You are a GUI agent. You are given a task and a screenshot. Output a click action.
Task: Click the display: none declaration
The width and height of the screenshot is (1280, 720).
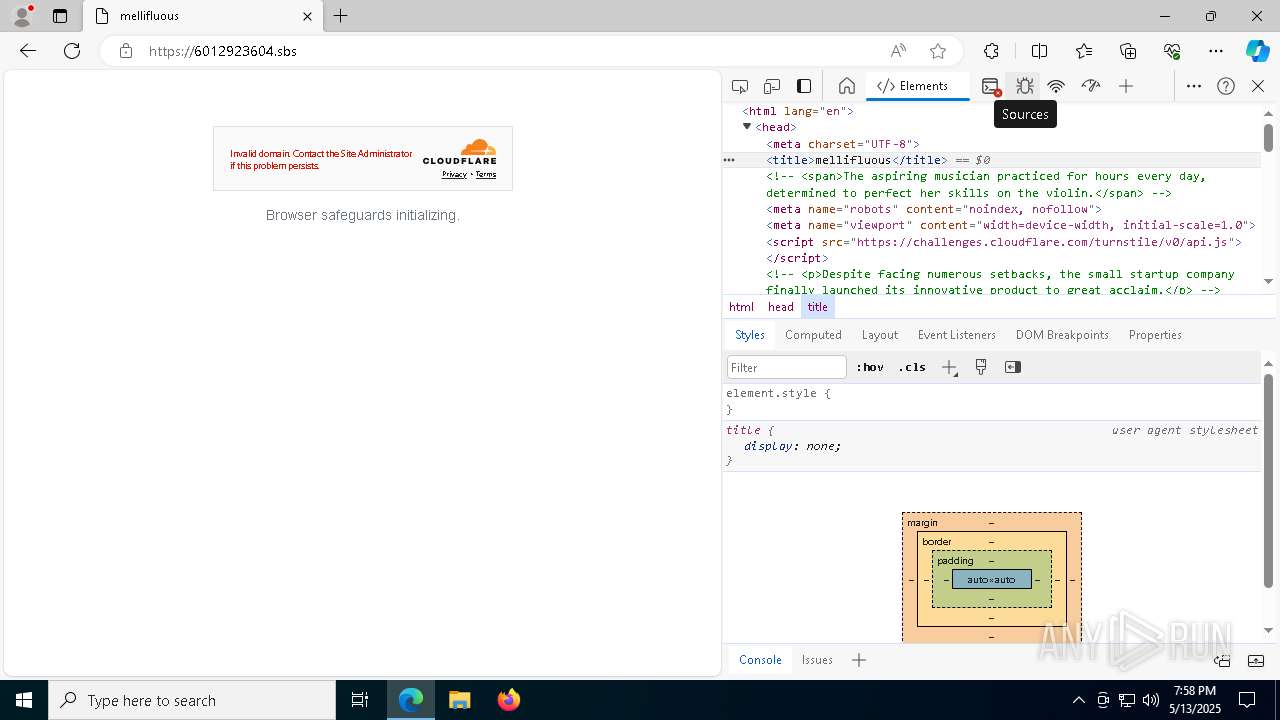(792, 446)
